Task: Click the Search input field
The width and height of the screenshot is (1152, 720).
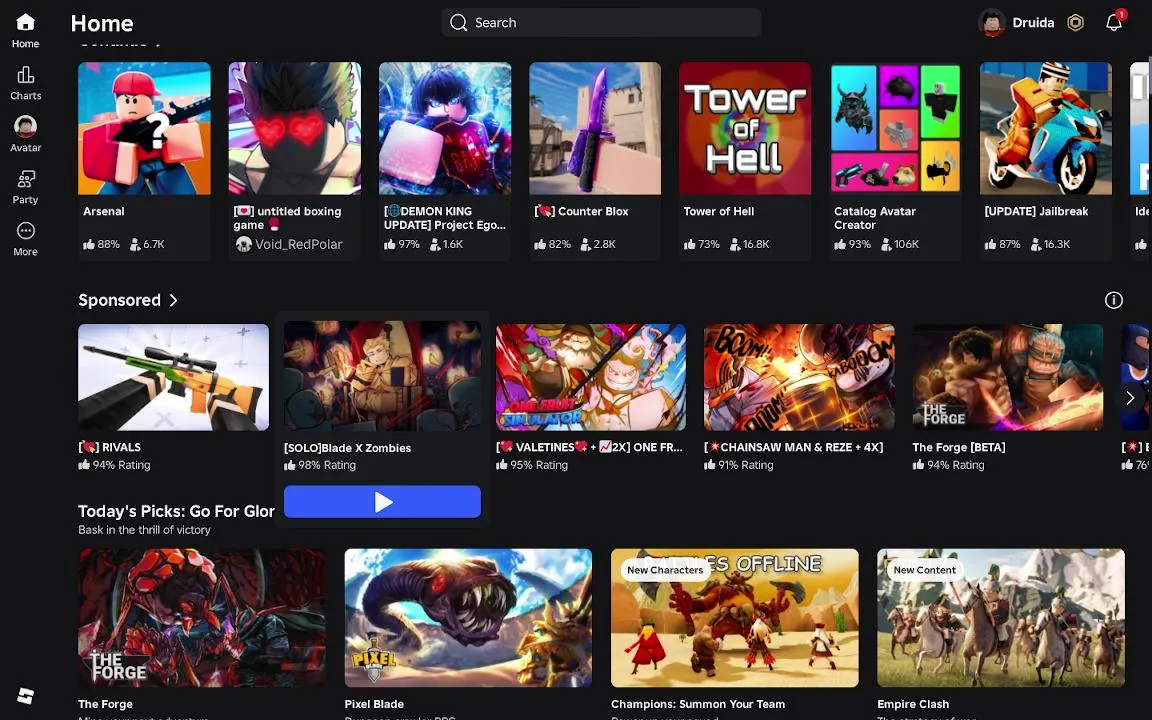Action: tap(601, 23)
